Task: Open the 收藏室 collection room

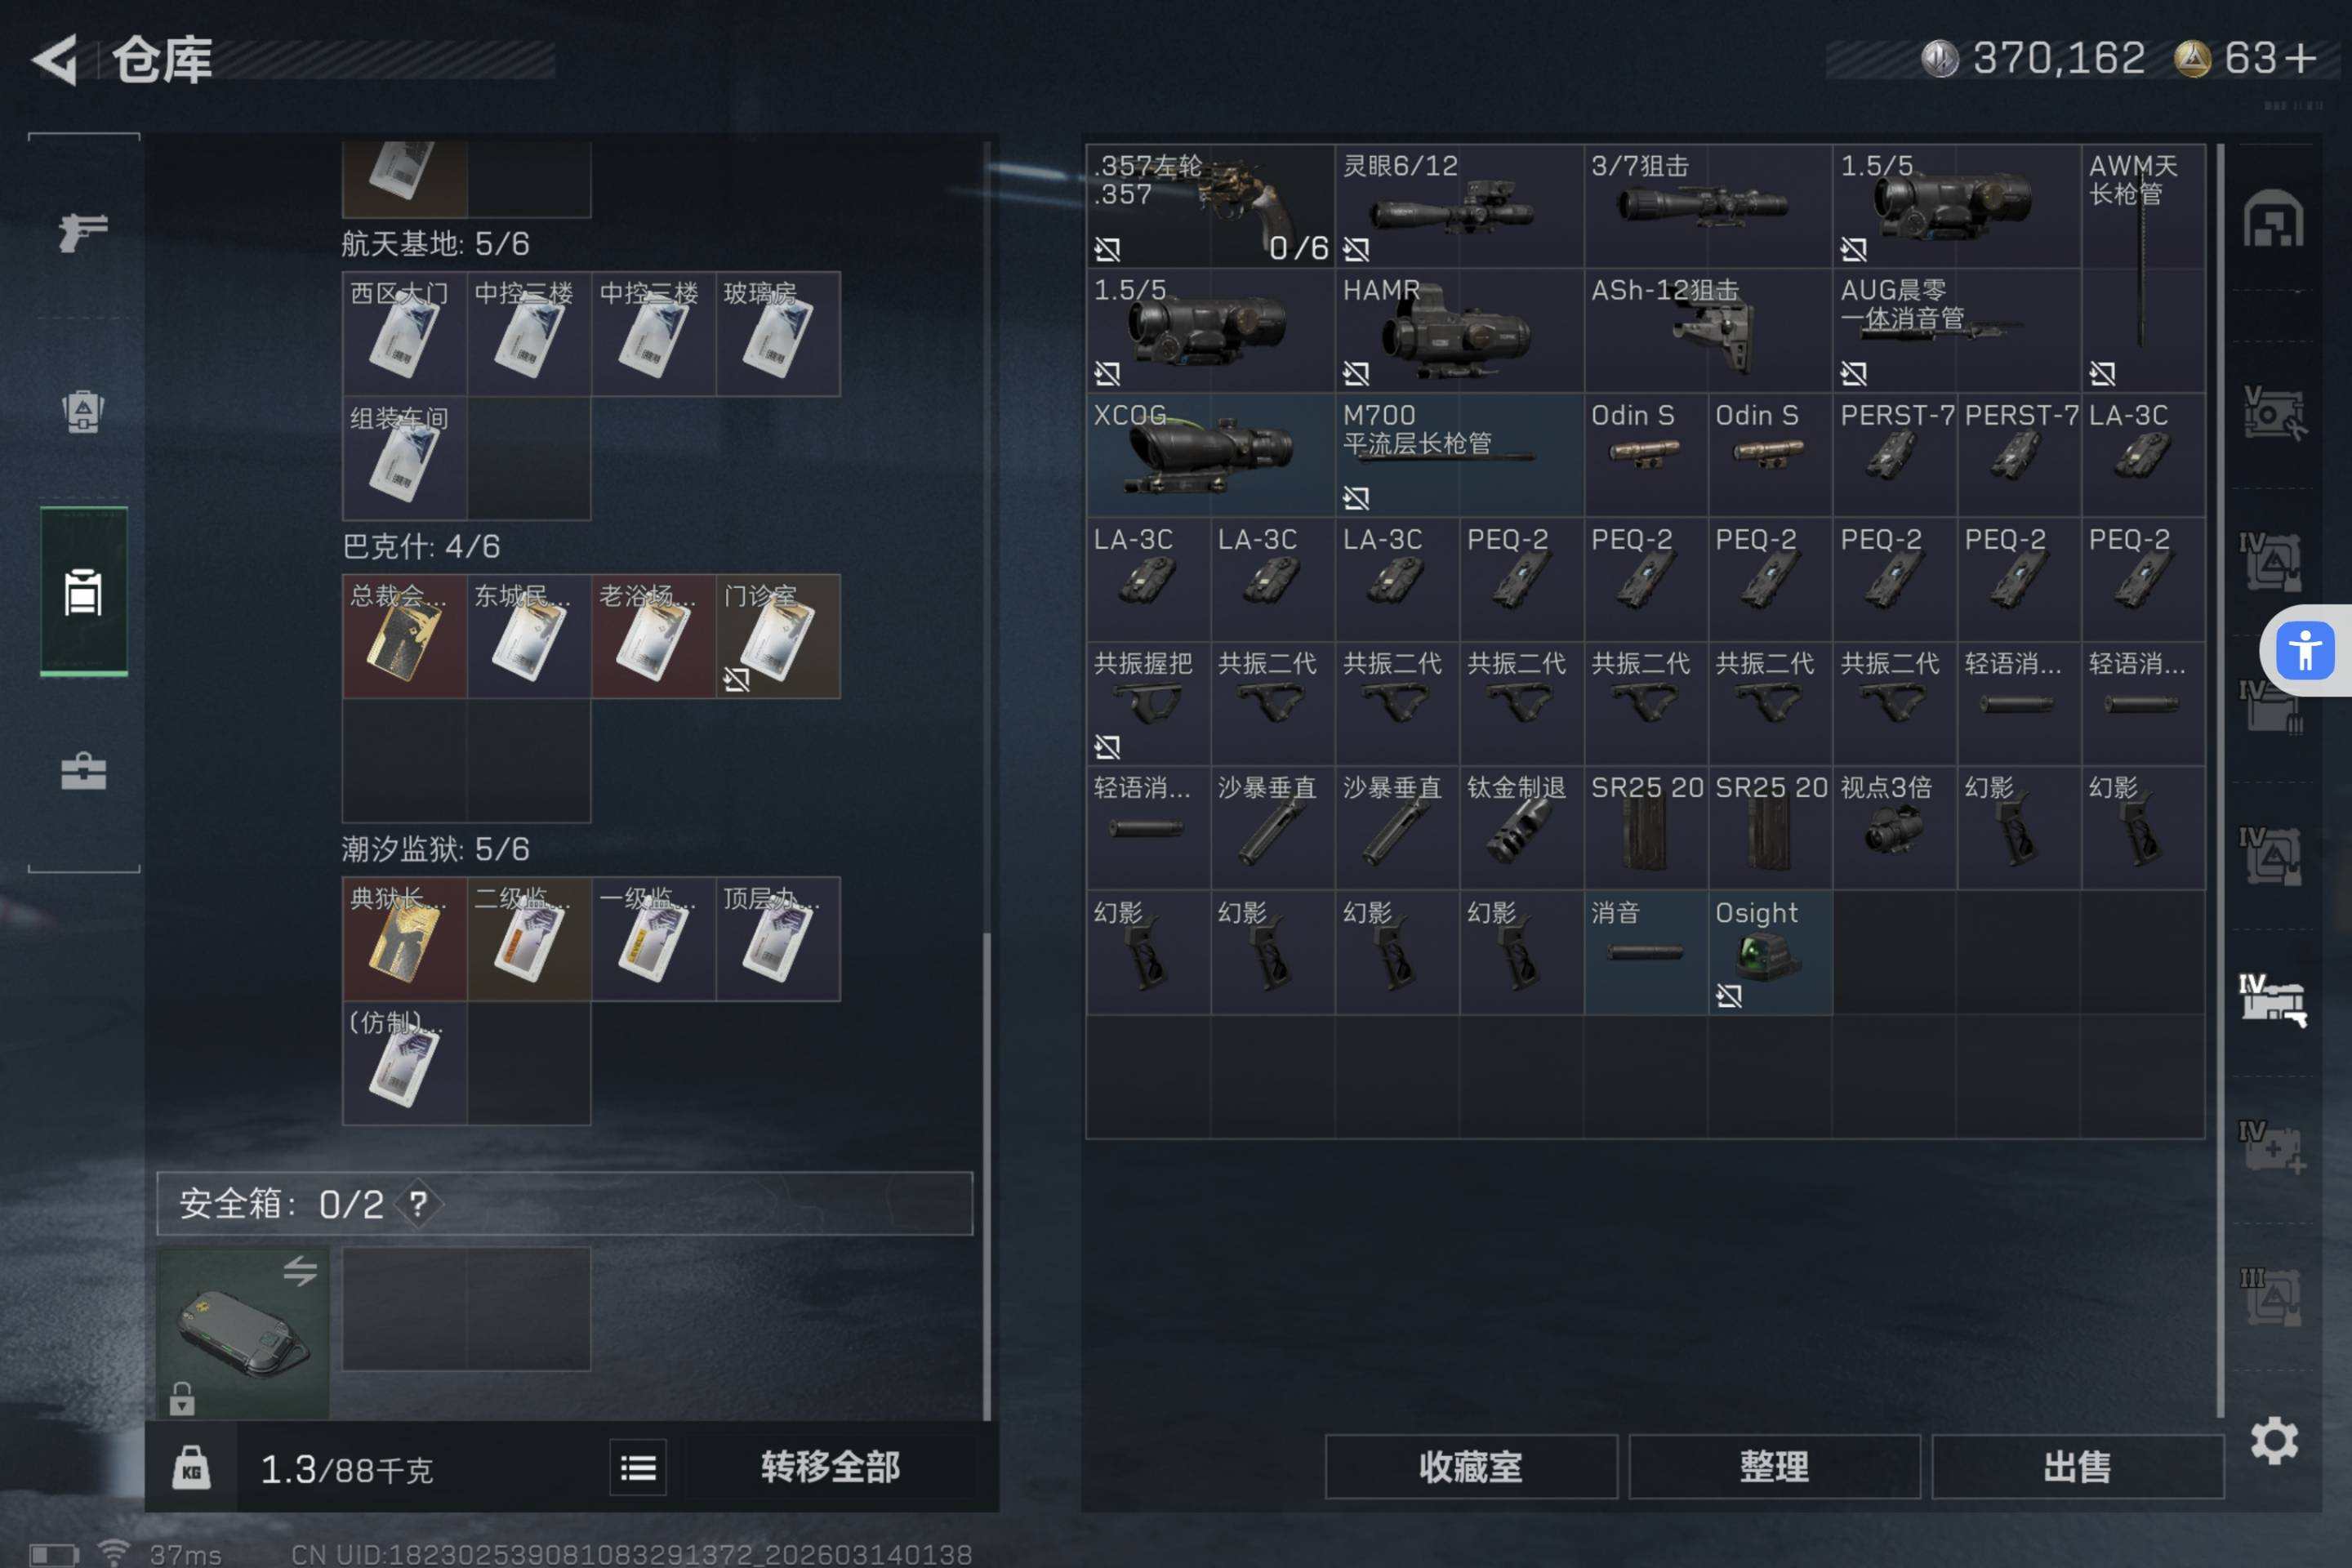Action: (1470, 1466)
